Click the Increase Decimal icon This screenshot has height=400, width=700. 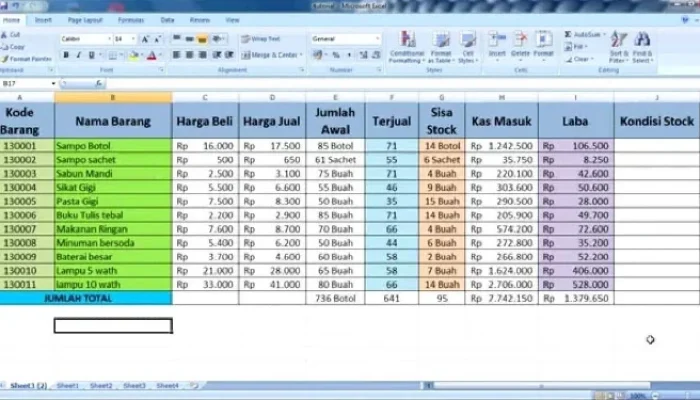click(363, 55)
